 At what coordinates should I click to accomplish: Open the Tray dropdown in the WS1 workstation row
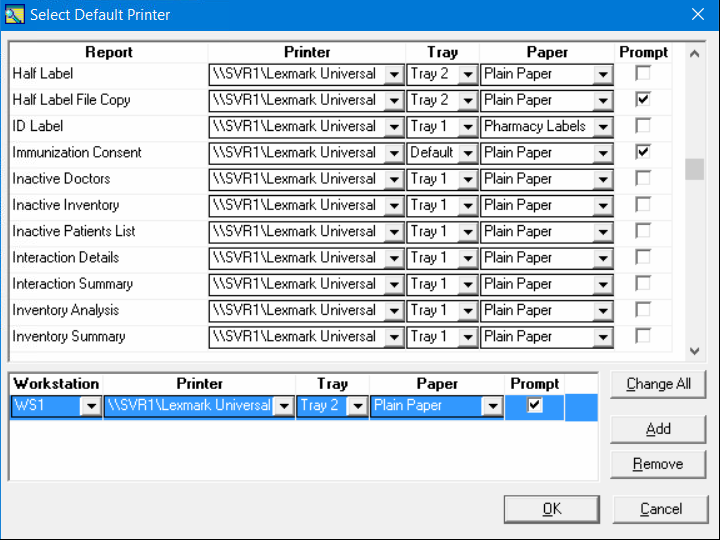(x=358, y=406)
